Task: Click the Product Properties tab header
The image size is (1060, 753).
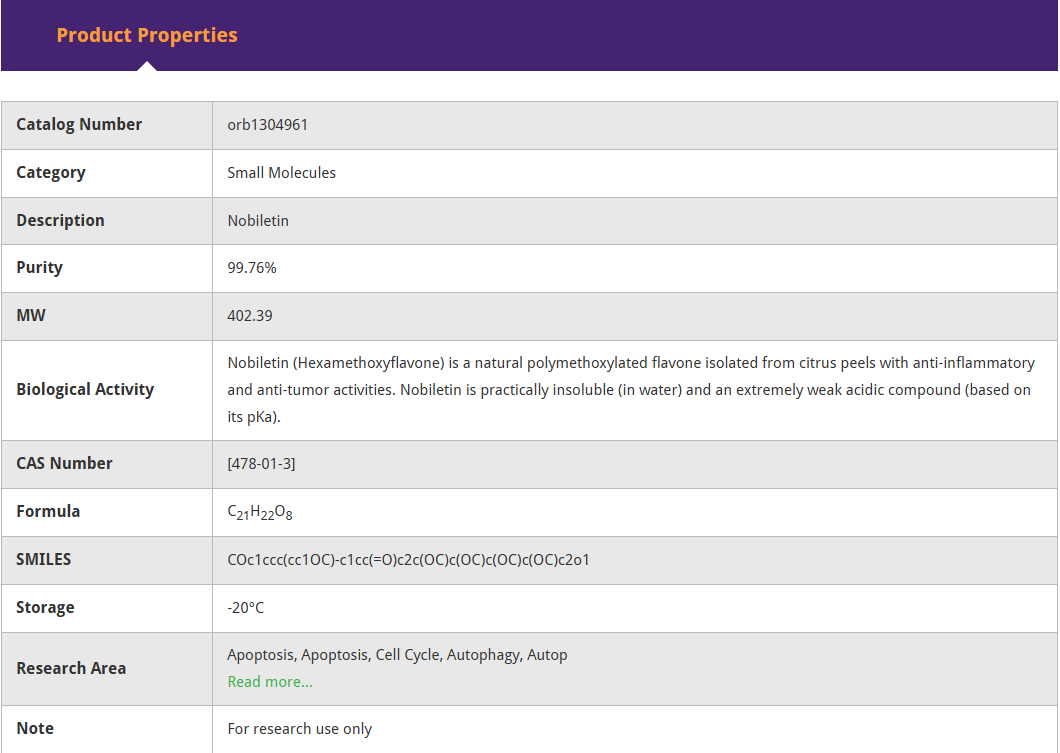Action: pyautogui.click(x=147, y=35)
